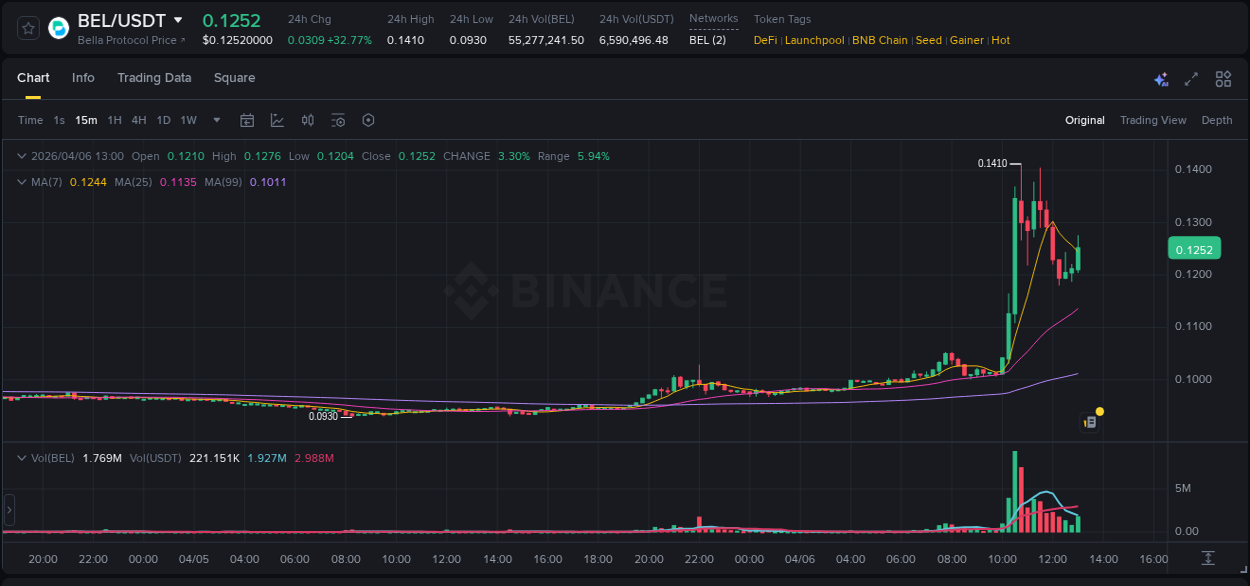Click the MA(25) indicator label
This screenshot has width=1250, height=586.
[x=133, y=182]
